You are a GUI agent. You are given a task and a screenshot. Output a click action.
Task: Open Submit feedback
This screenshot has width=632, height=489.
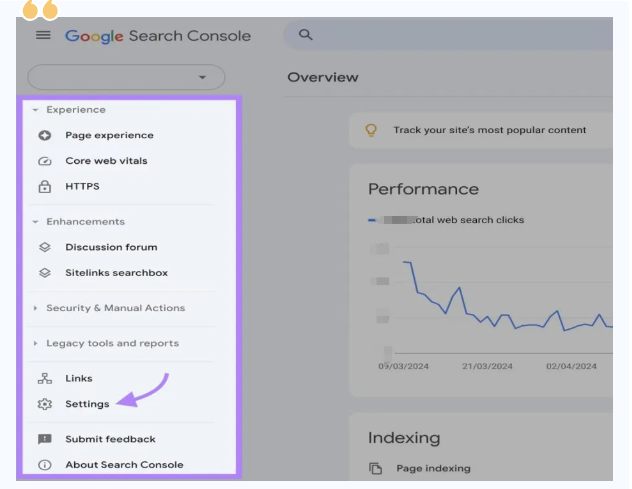[x=110, y=439]
